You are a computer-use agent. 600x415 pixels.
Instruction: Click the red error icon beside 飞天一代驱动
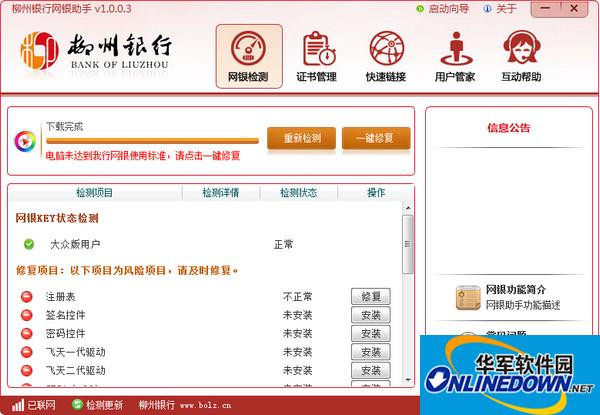click(26, 352)
